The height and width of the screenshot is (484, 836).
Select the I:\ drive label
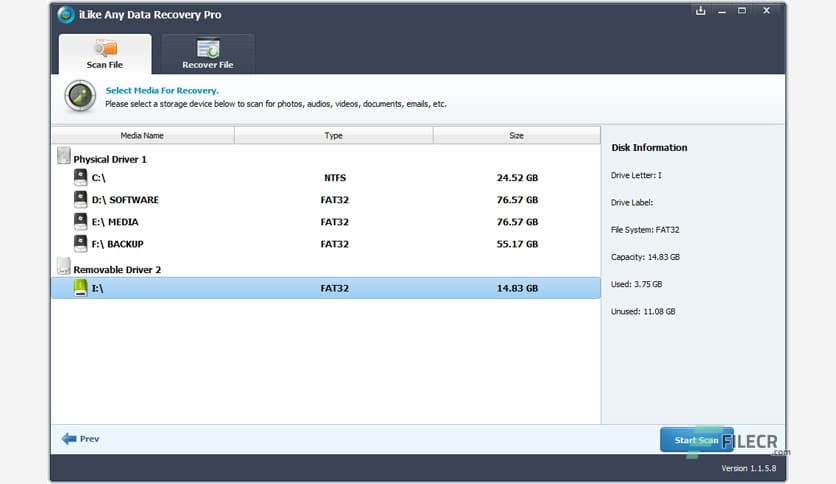coord(98,288)
